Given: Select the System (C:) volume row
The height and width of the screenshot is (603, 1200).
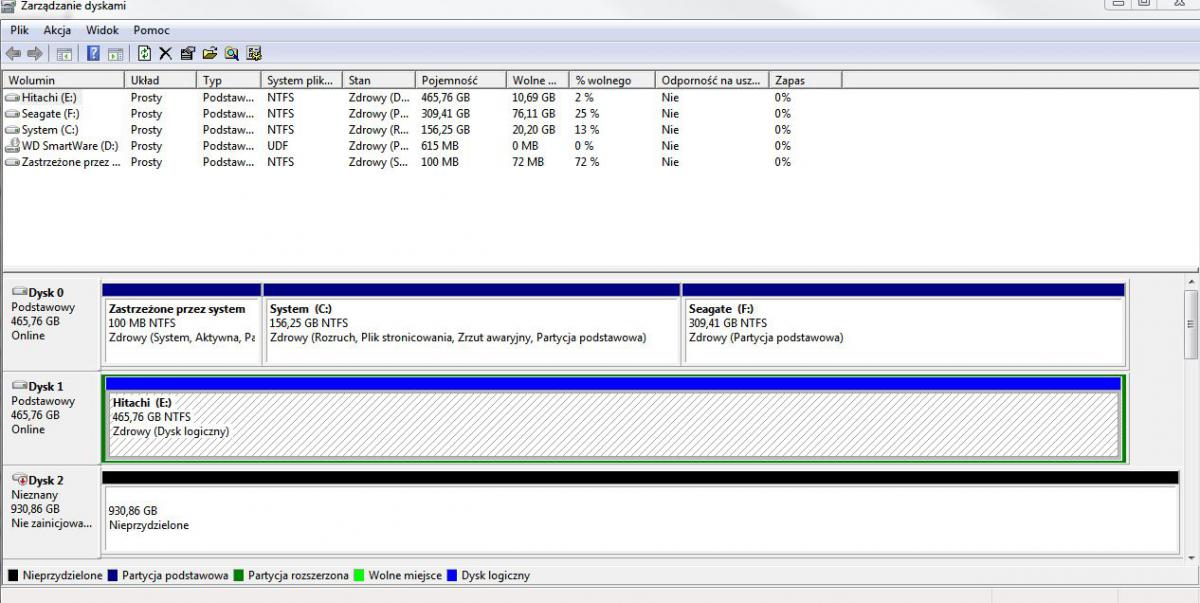Looking at the screenshot, I should 421,130.
